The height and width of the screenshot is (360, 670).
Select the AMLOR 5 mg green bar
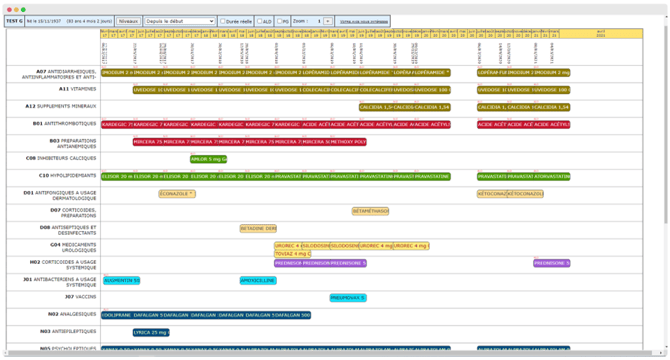click(x=209, y=159)
